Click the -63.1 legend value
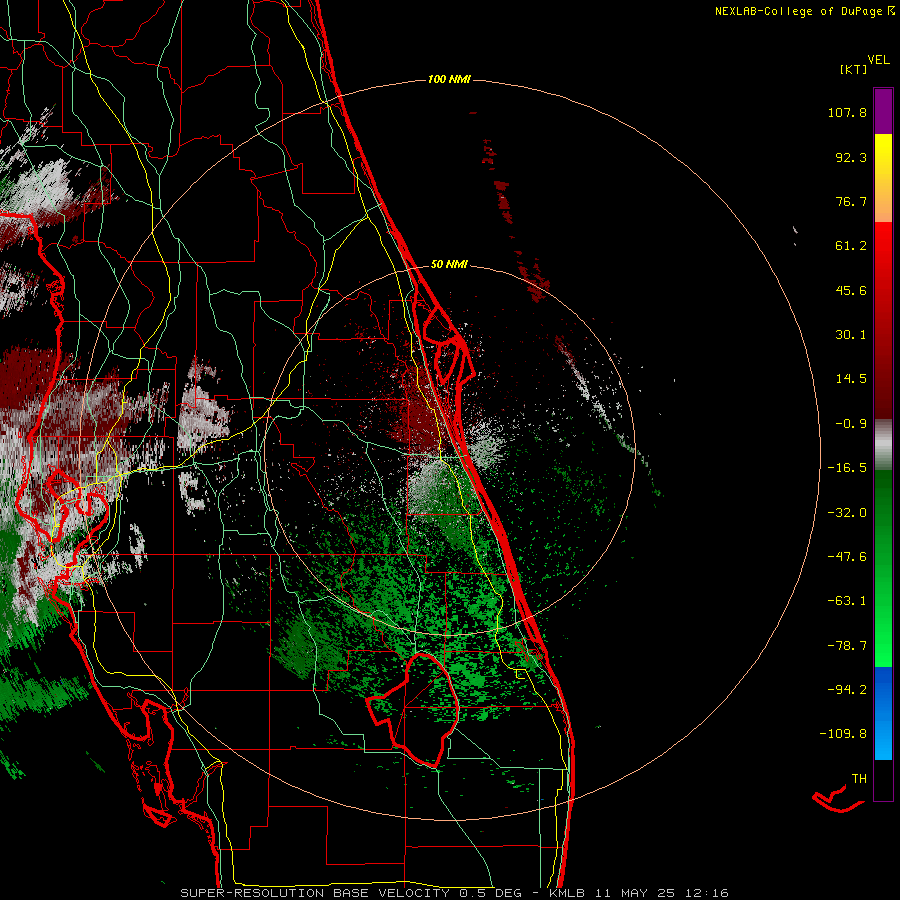The image size is (900, 900). 847,601
